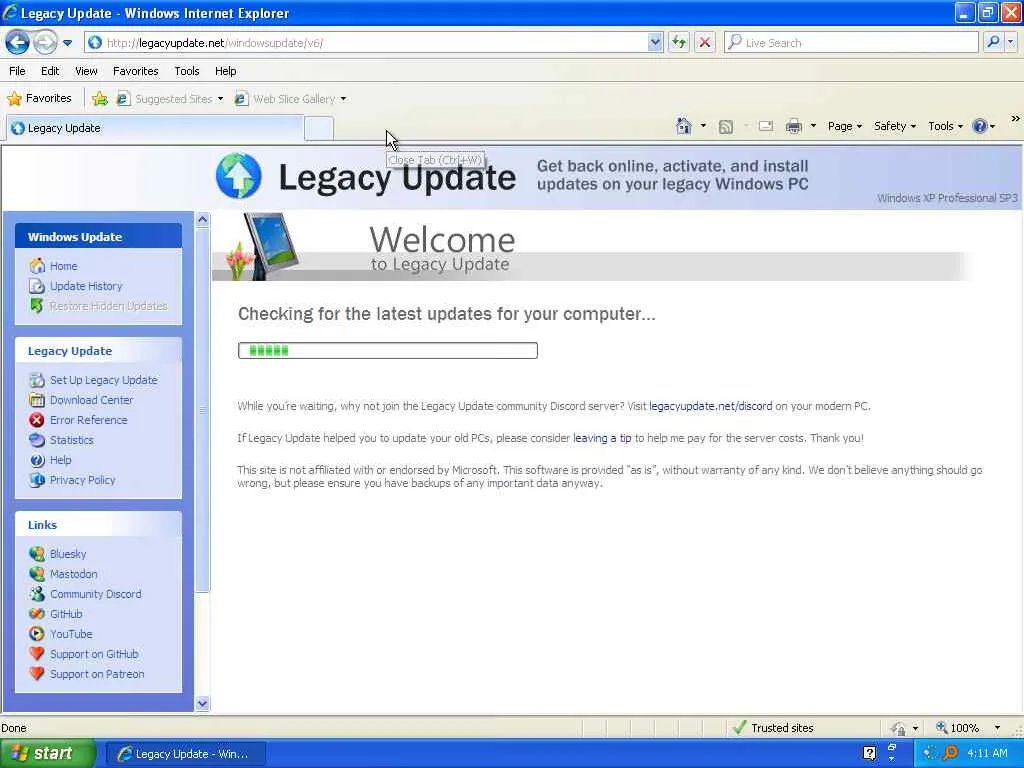Click the Live Search input box
The height and width of the screenshot is (768, 1024).
851,43
